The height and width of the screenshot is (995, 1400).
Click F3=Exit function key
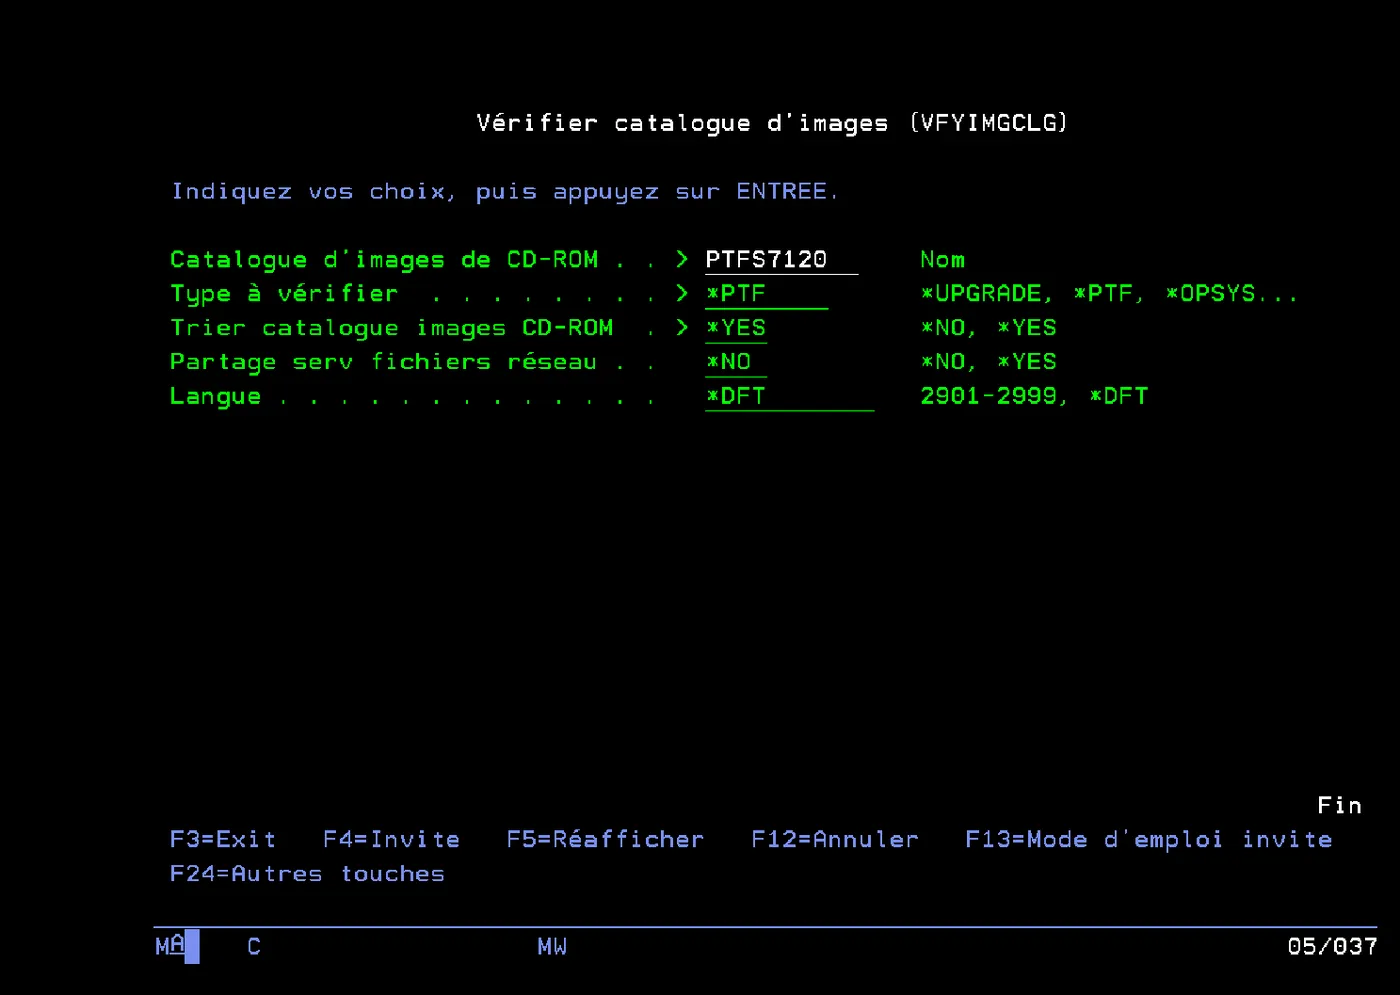[x=222, y=840]
